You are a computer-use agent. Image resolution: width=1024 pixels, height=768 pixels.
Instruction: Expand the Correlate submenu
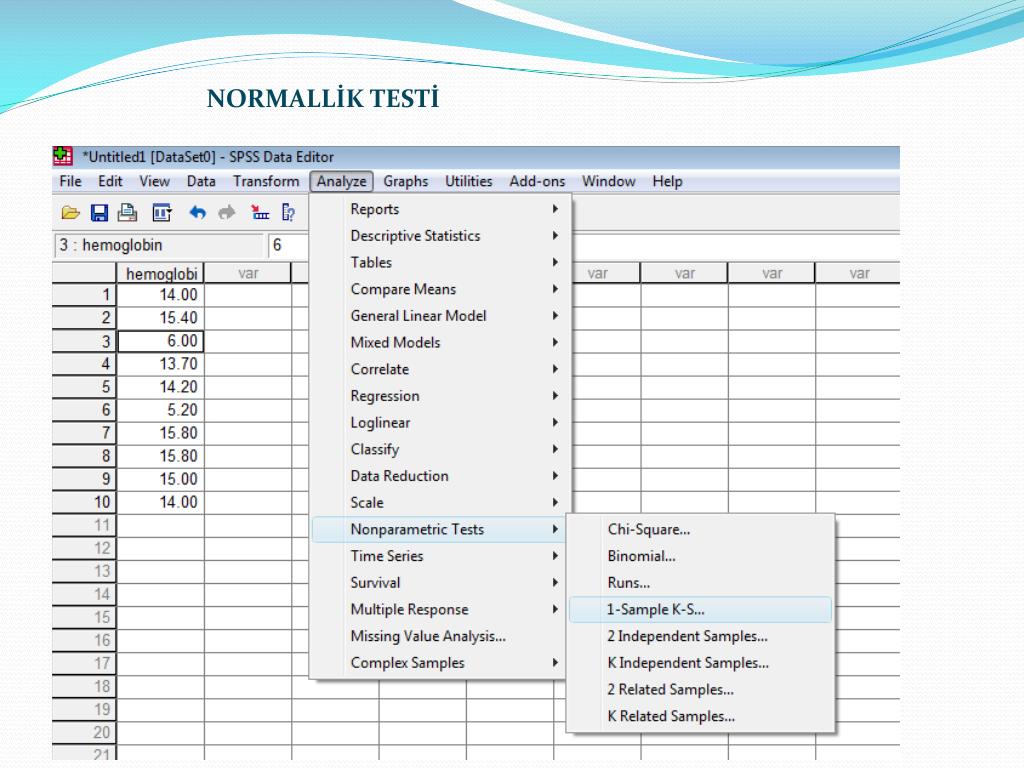tap(439, 370)
